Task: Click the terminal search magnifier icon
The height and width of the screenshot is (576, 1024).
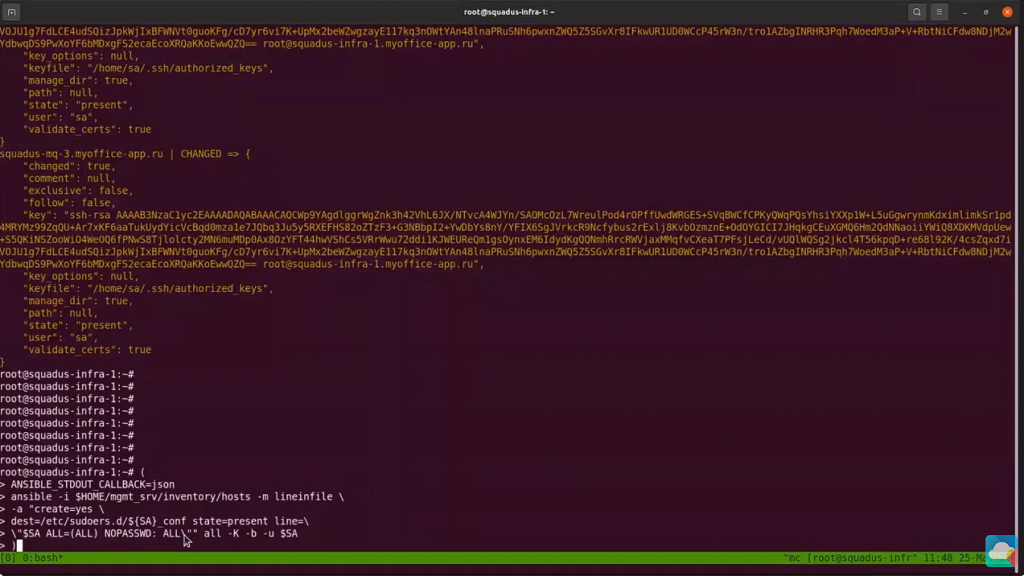Action: tap(917, 12)
